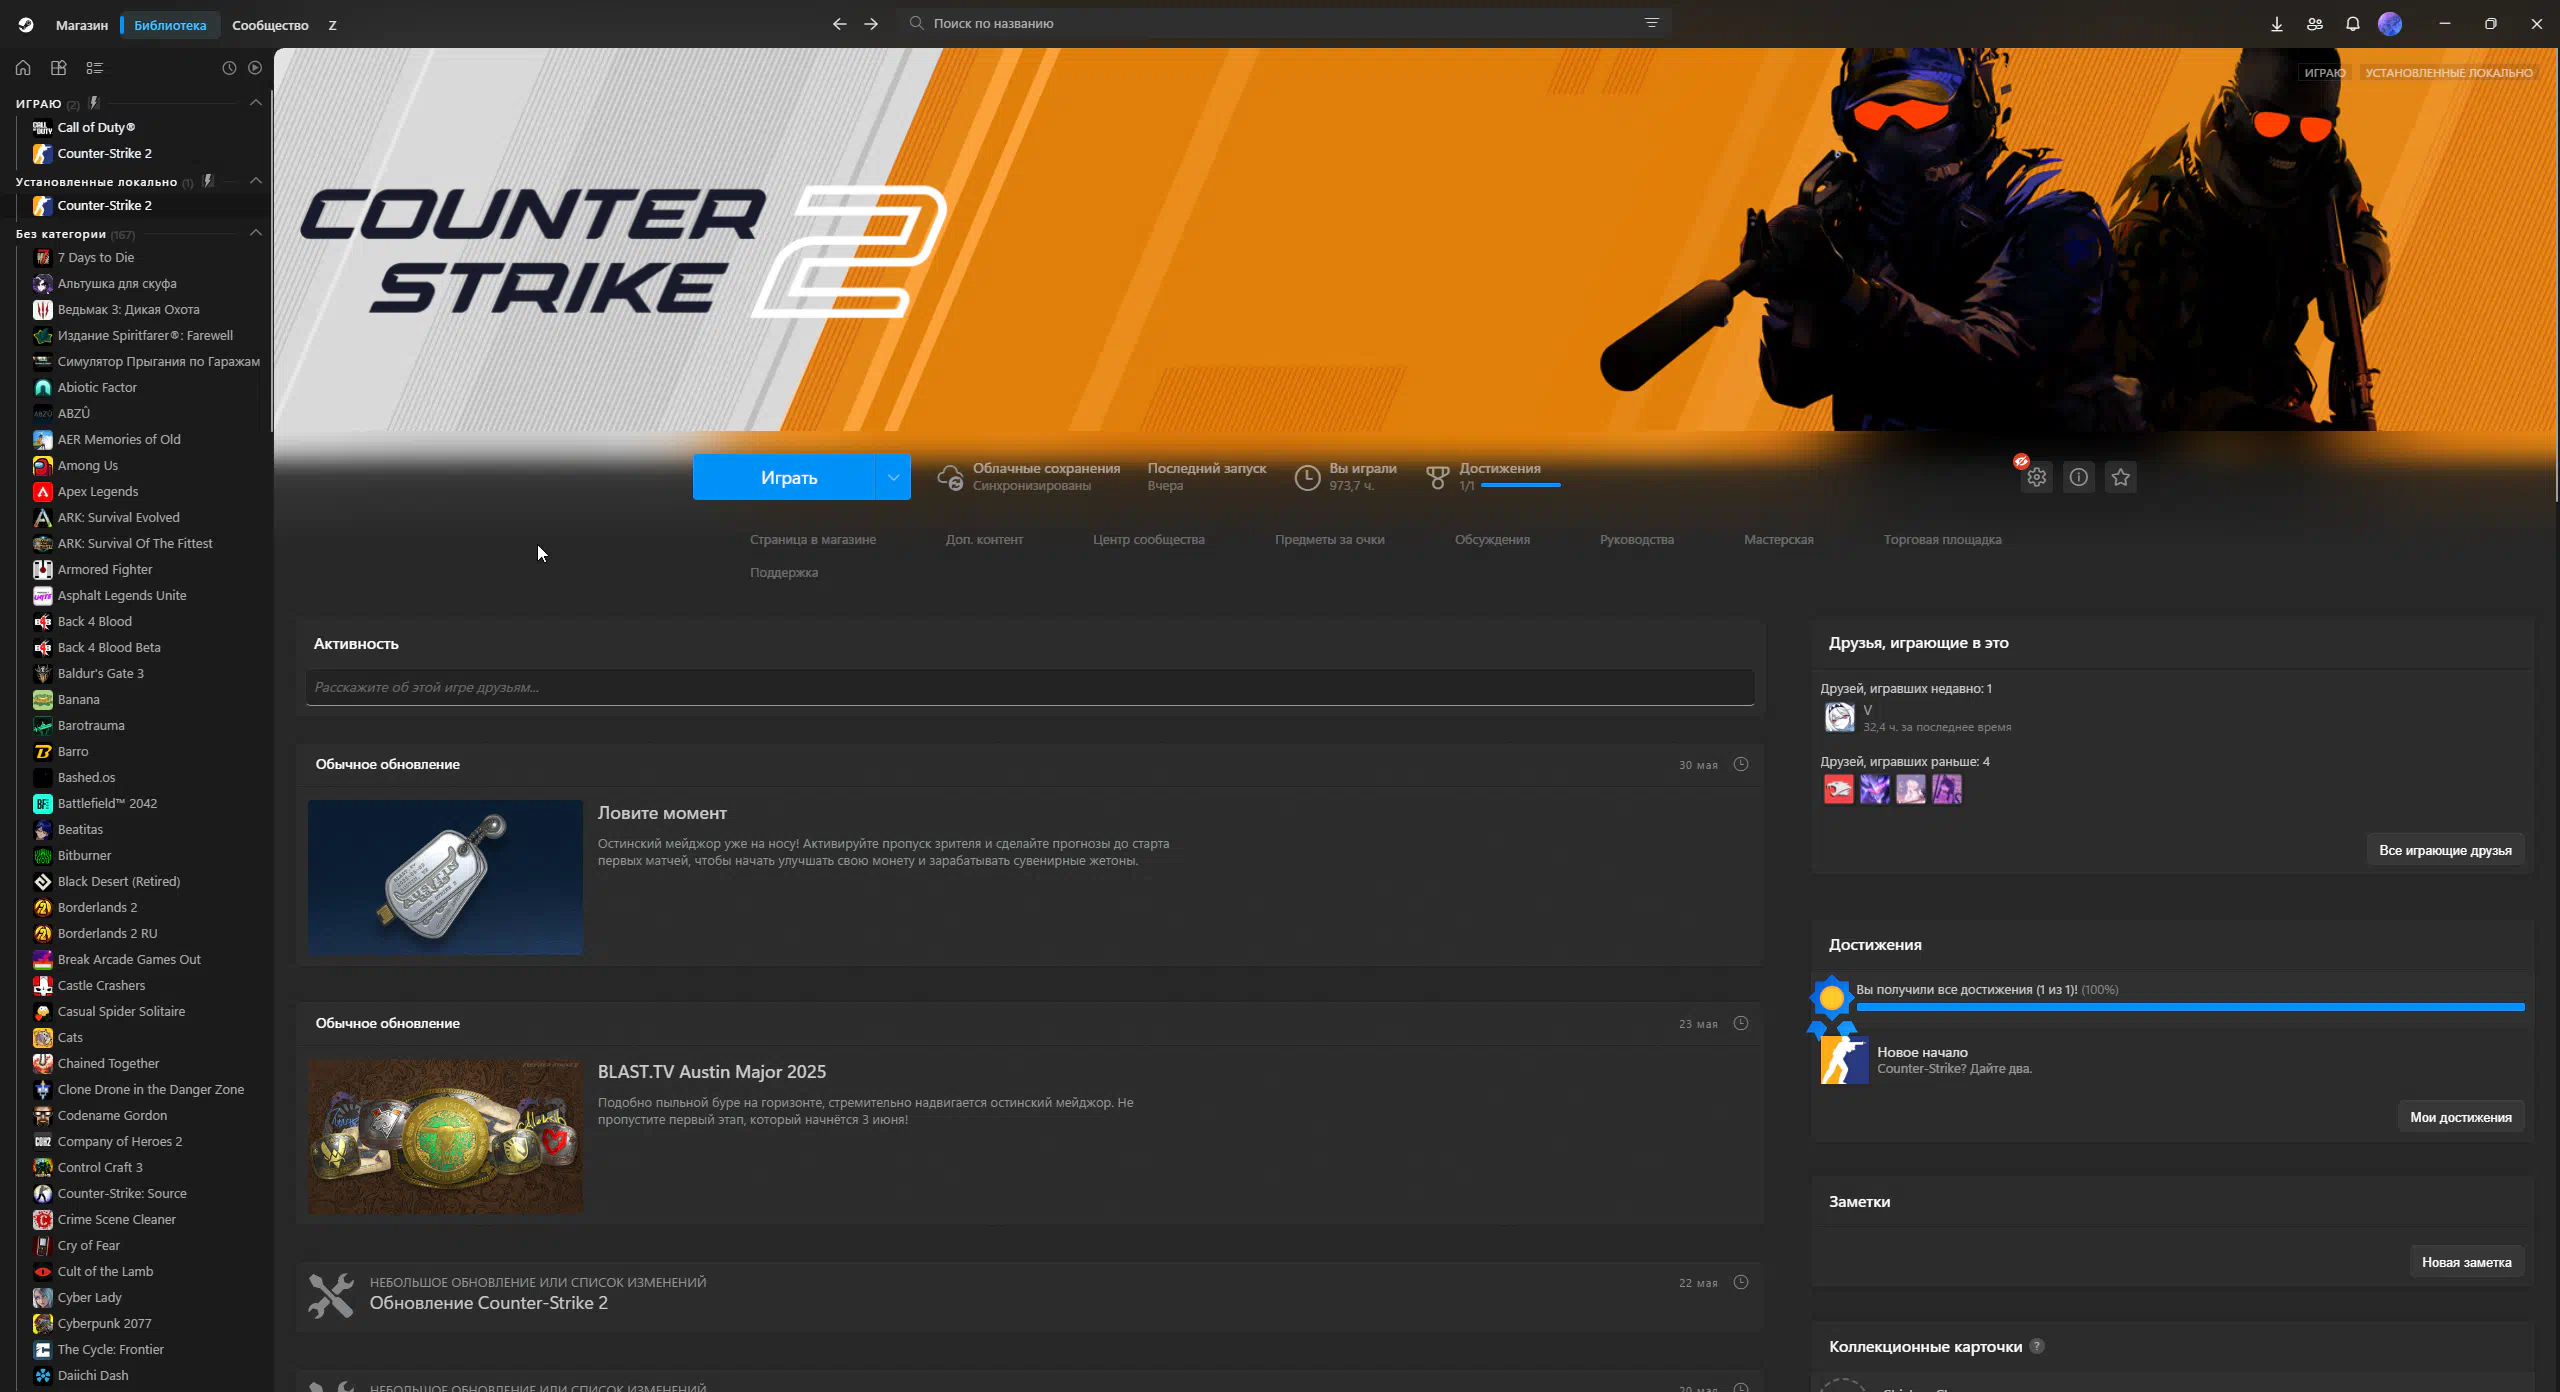Image resolution: width=2560 pixels, height=1392 pixels.
Task: Open Мастерская link
Action: pyautogui.click(x=1778, y=540)
